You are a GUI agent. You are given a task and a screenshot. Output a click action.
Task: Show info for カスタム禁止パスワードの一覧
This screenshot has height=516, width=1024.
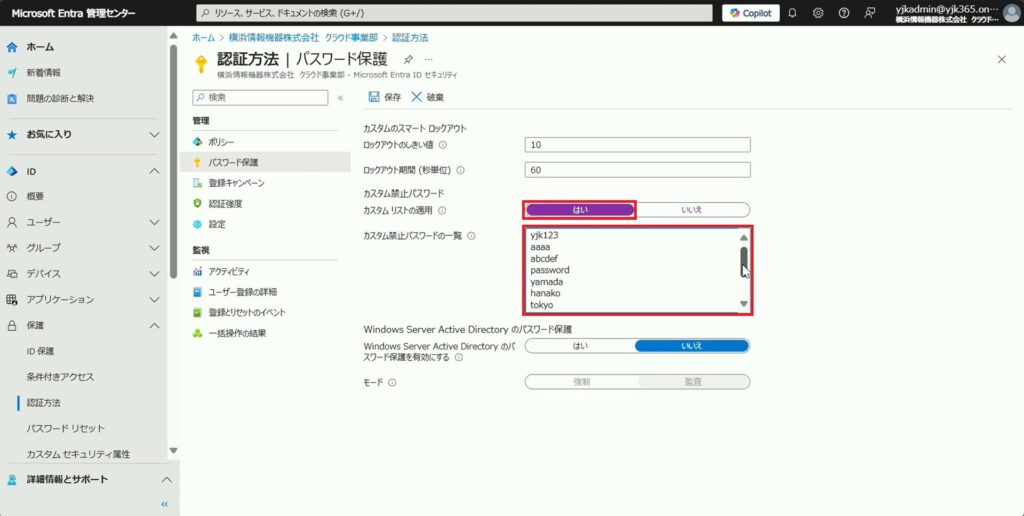pyautogui.click(x=471, y=236)
